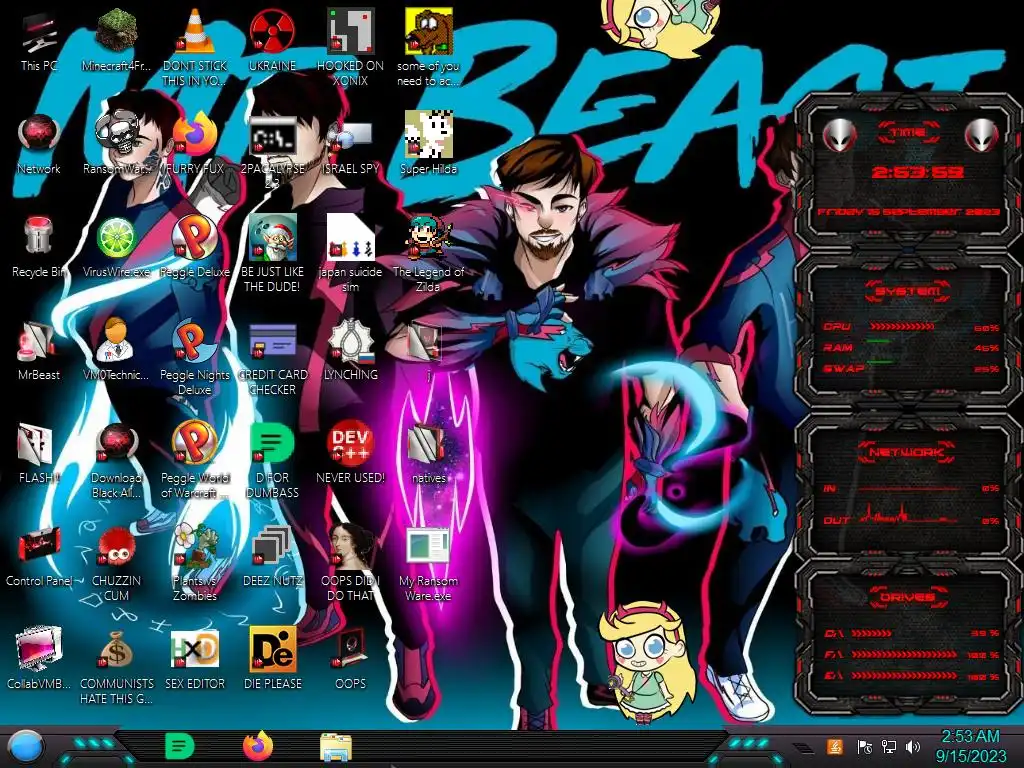Open the DIE PLEASE De icon
1024x768 pixels.
pos(273,649)
